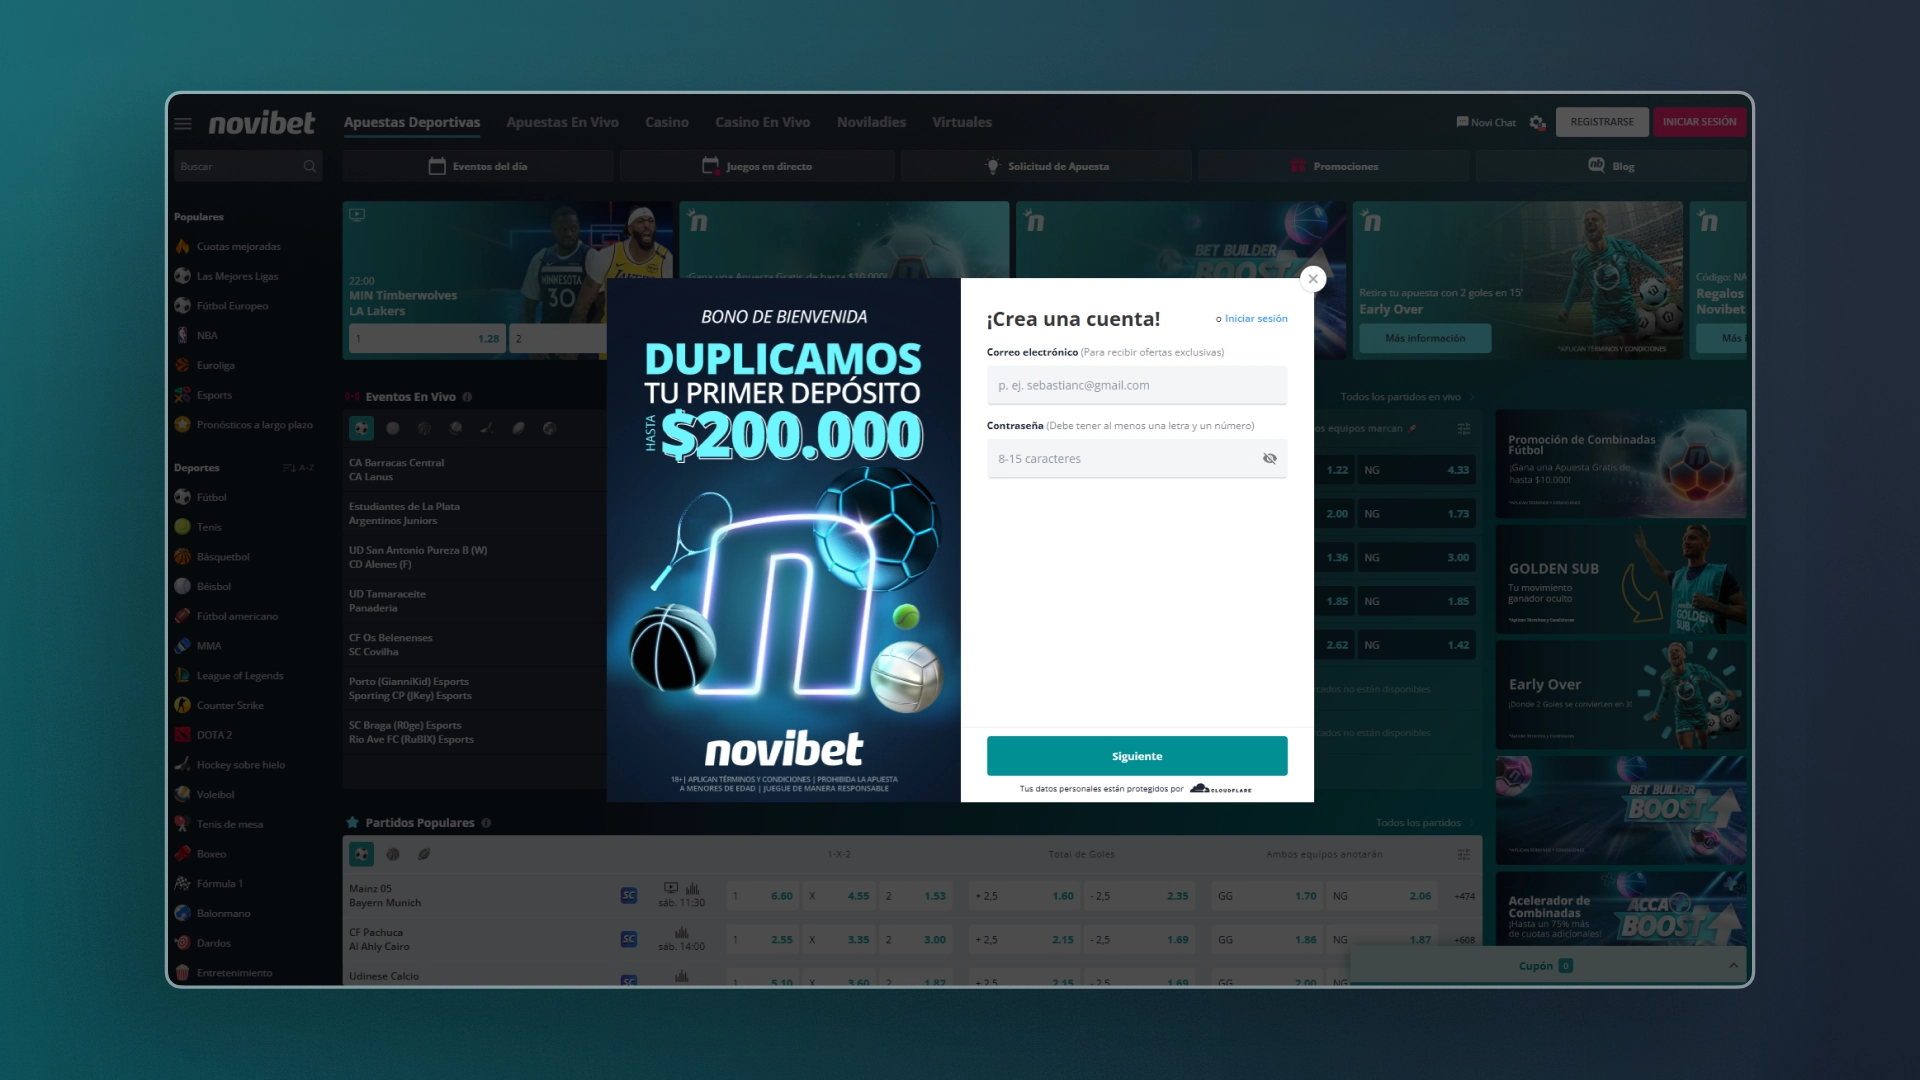Viewport: 1920px width, 1080px height.
Task: Open NBA in sidebar
Action: tap(207, 336)
